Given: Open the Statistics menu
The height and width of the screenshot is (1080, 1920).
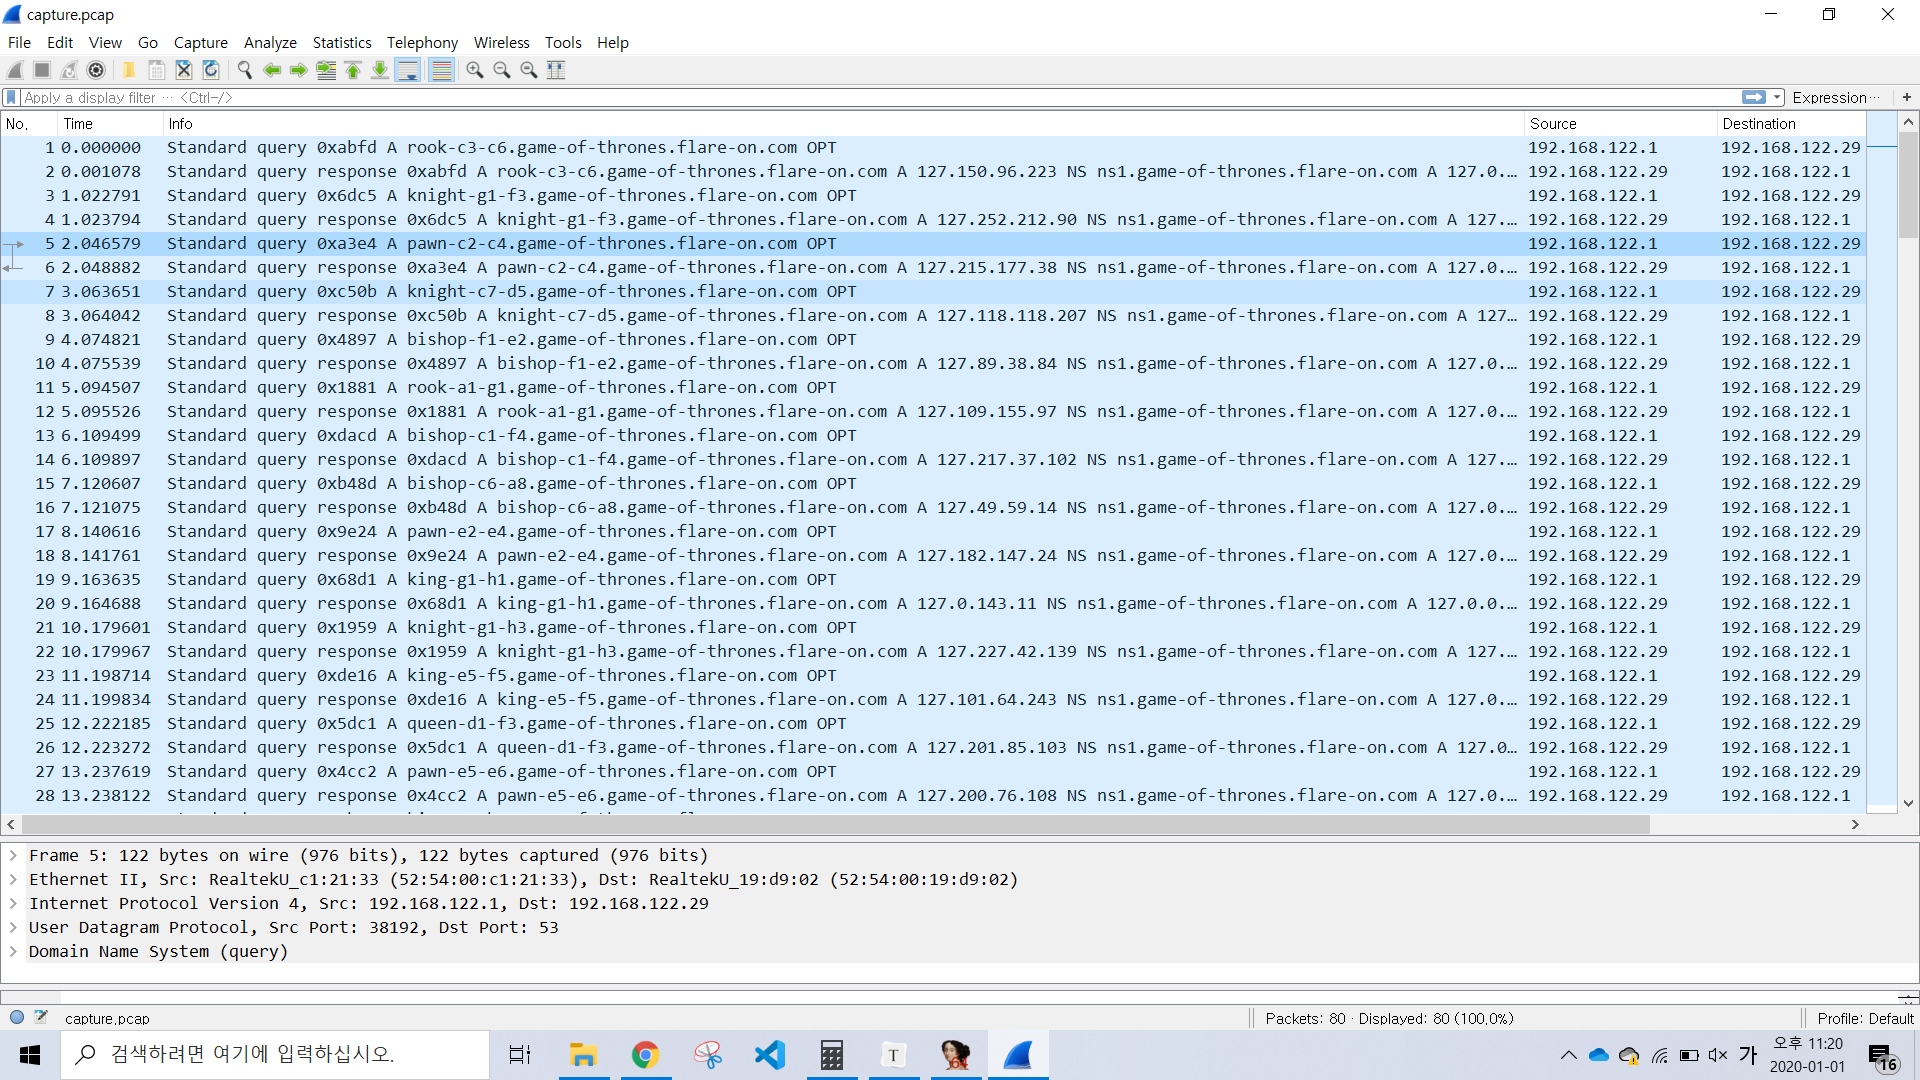Looking at the screenshot, I should coord(341,42).
